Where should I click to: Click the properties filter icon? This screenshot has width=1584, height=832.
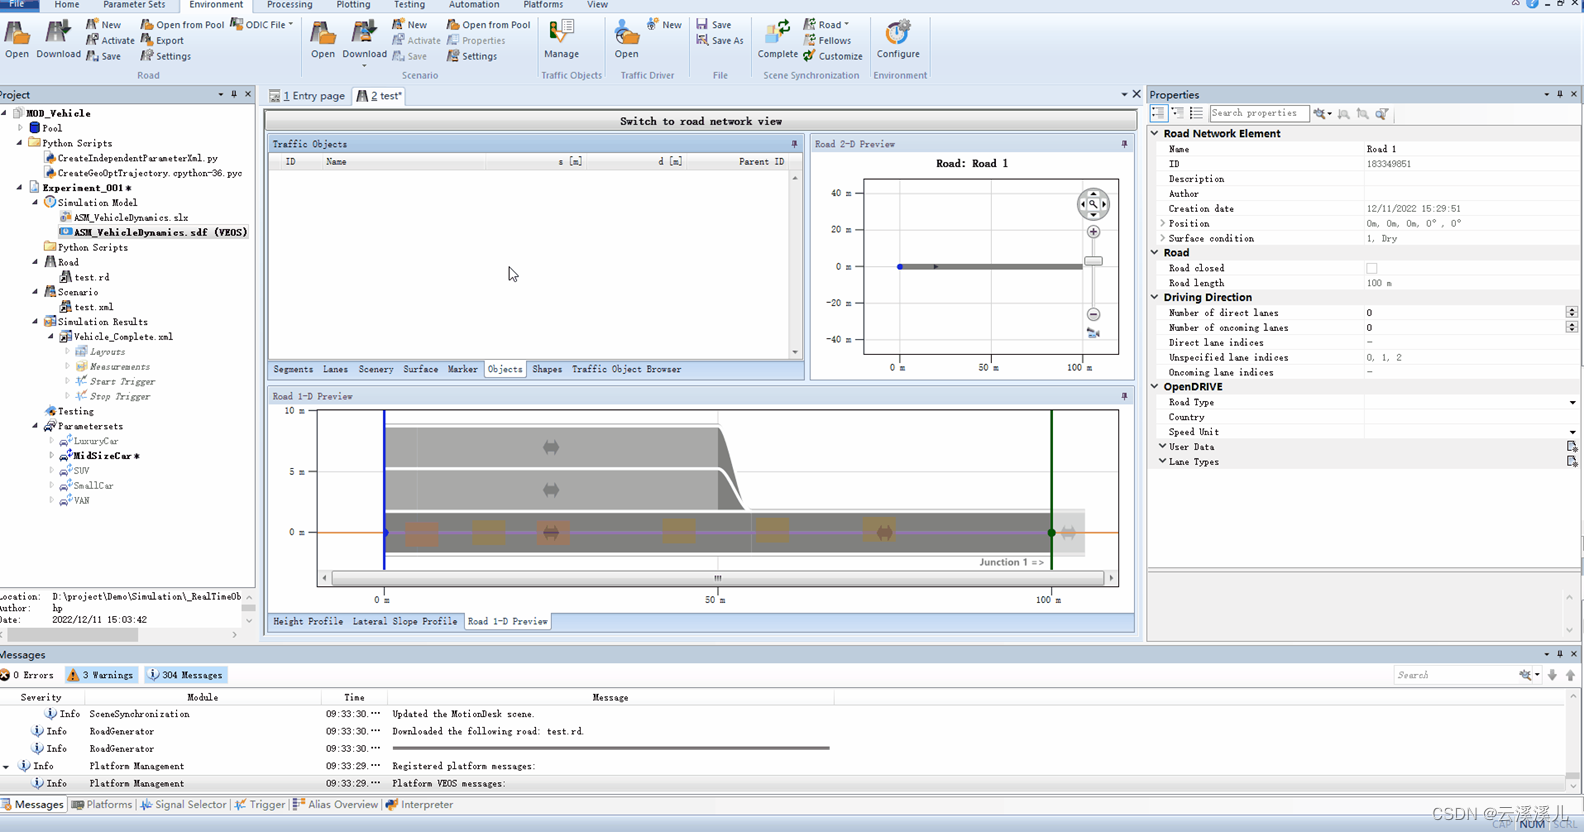1381,114
